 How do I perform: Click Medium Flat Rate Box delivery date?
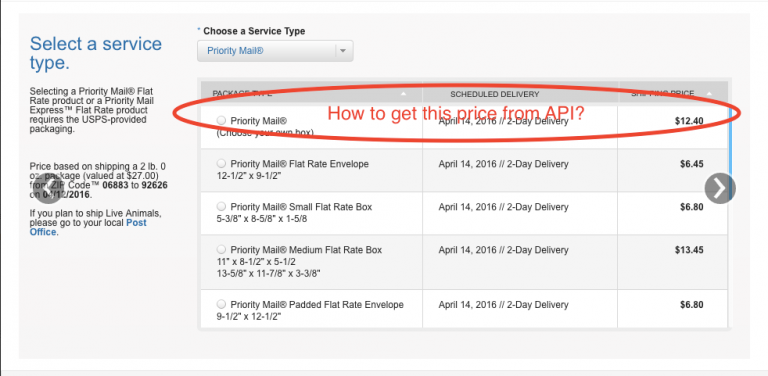tap(504, 250)
